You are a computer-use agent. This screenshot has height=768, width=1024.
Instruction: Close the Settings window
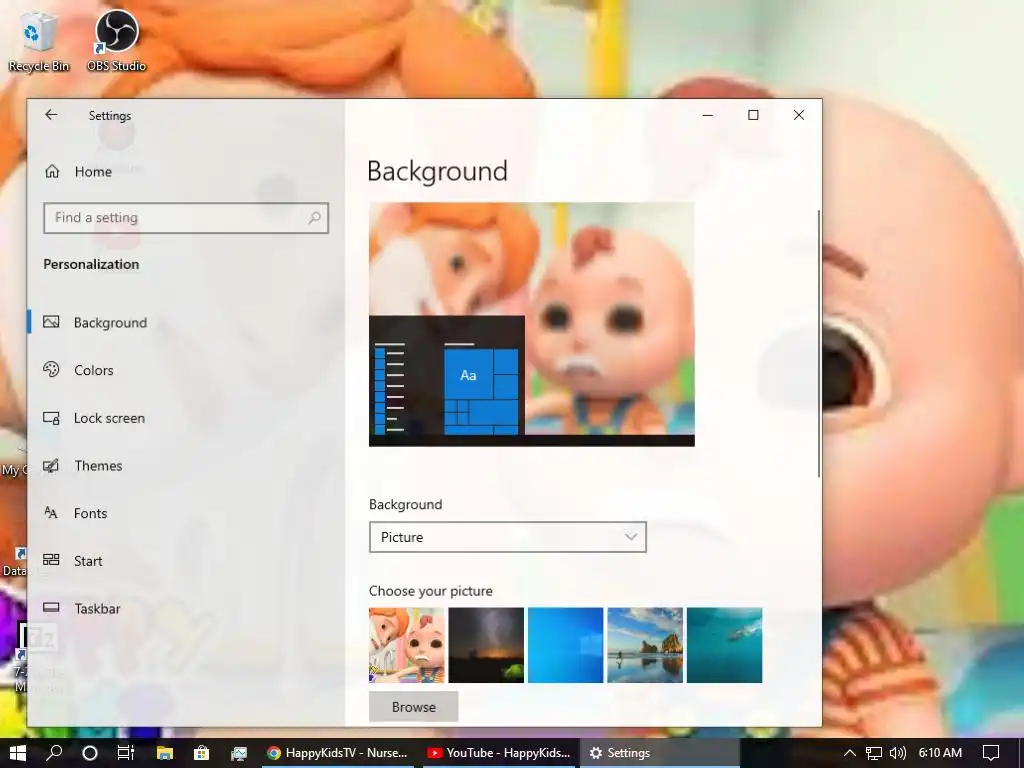799,115
